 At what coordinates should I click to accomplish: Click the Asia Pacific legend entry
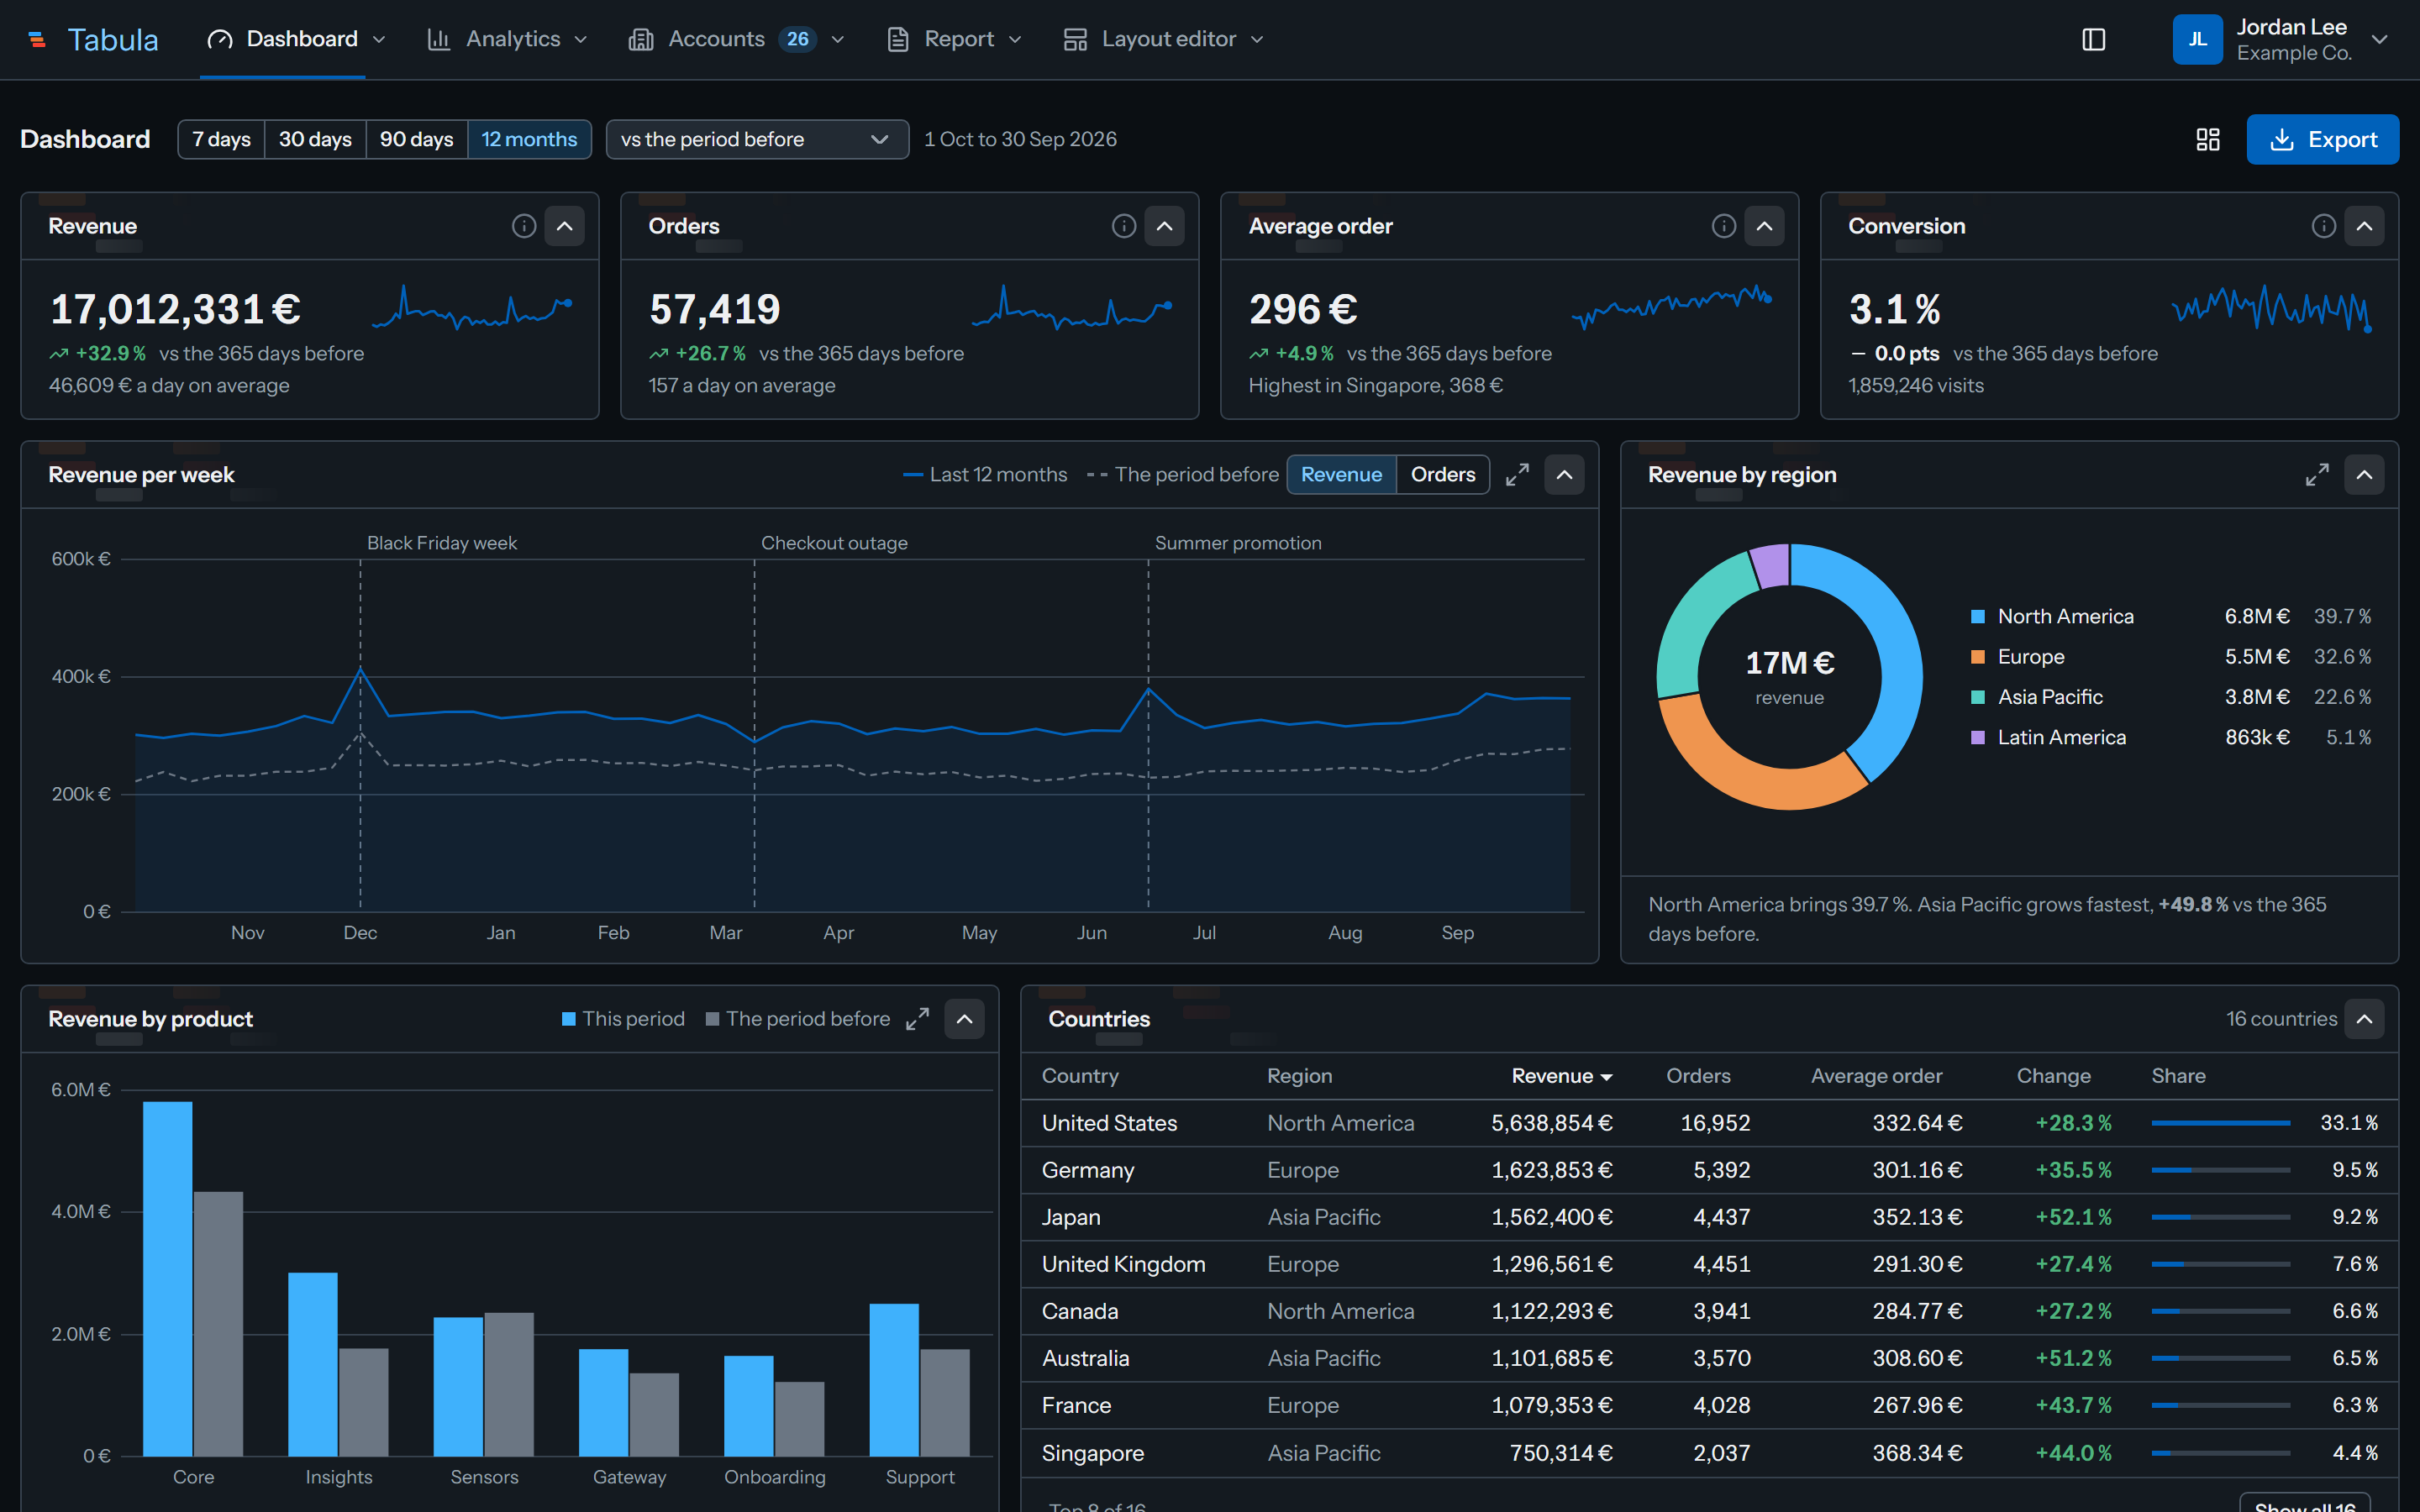pos(2170,697)
